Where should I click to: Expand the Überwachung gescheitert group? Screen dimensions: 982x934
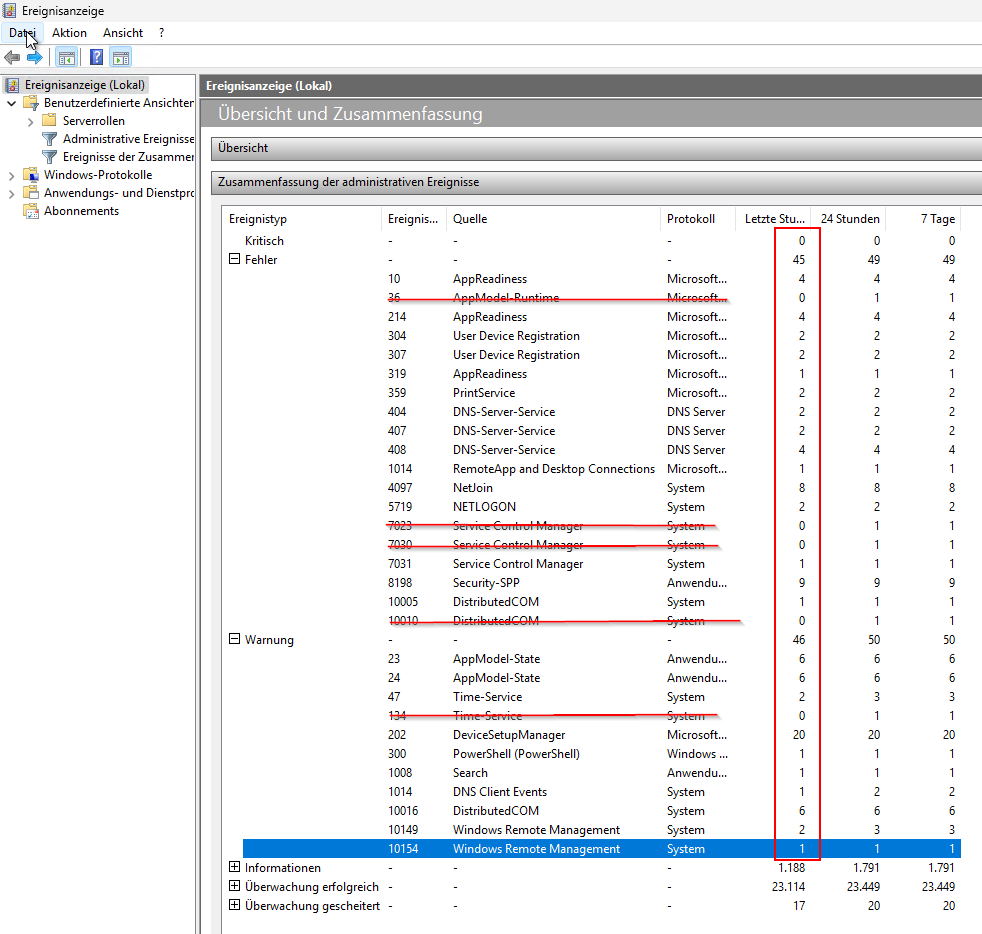(234, 905)
